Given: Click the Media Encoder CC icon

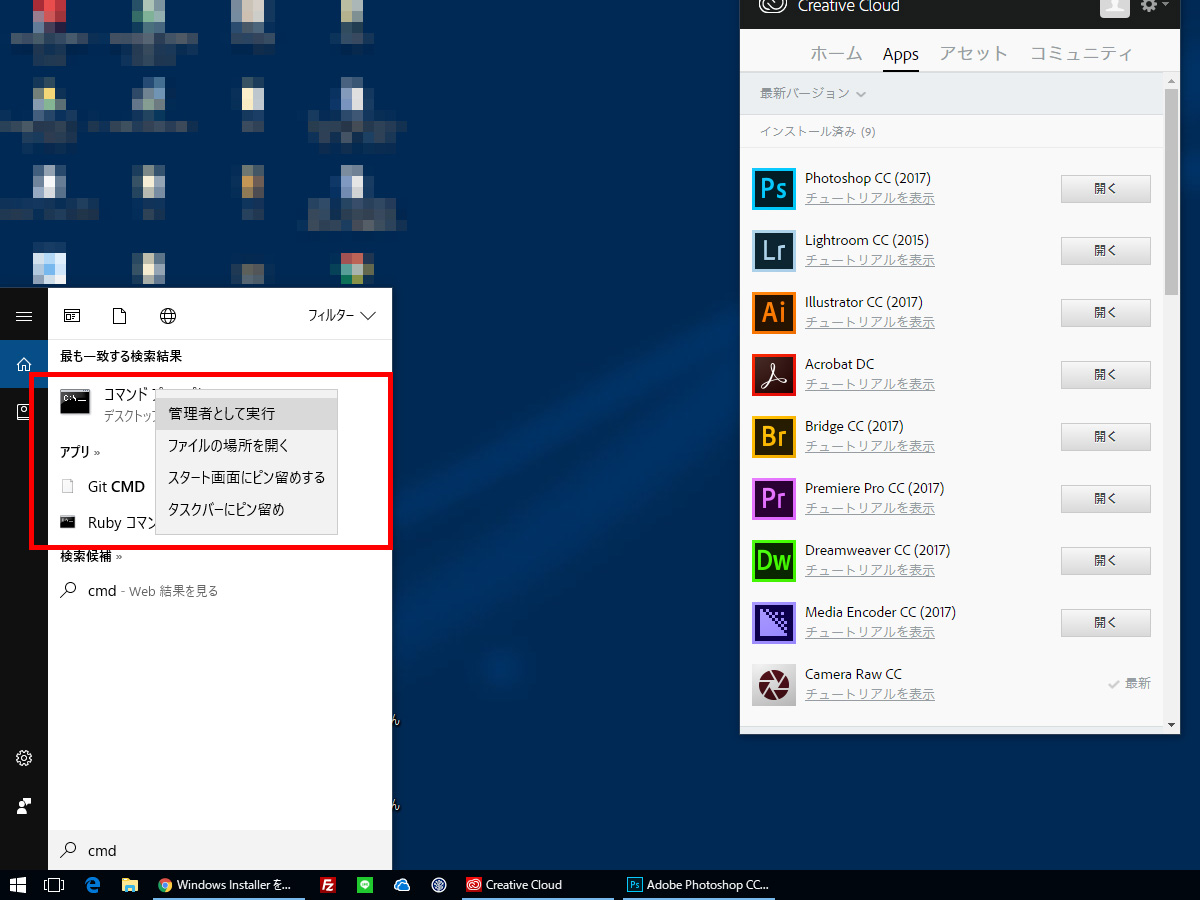Looking at the screenshot, I should click(773, 623).
